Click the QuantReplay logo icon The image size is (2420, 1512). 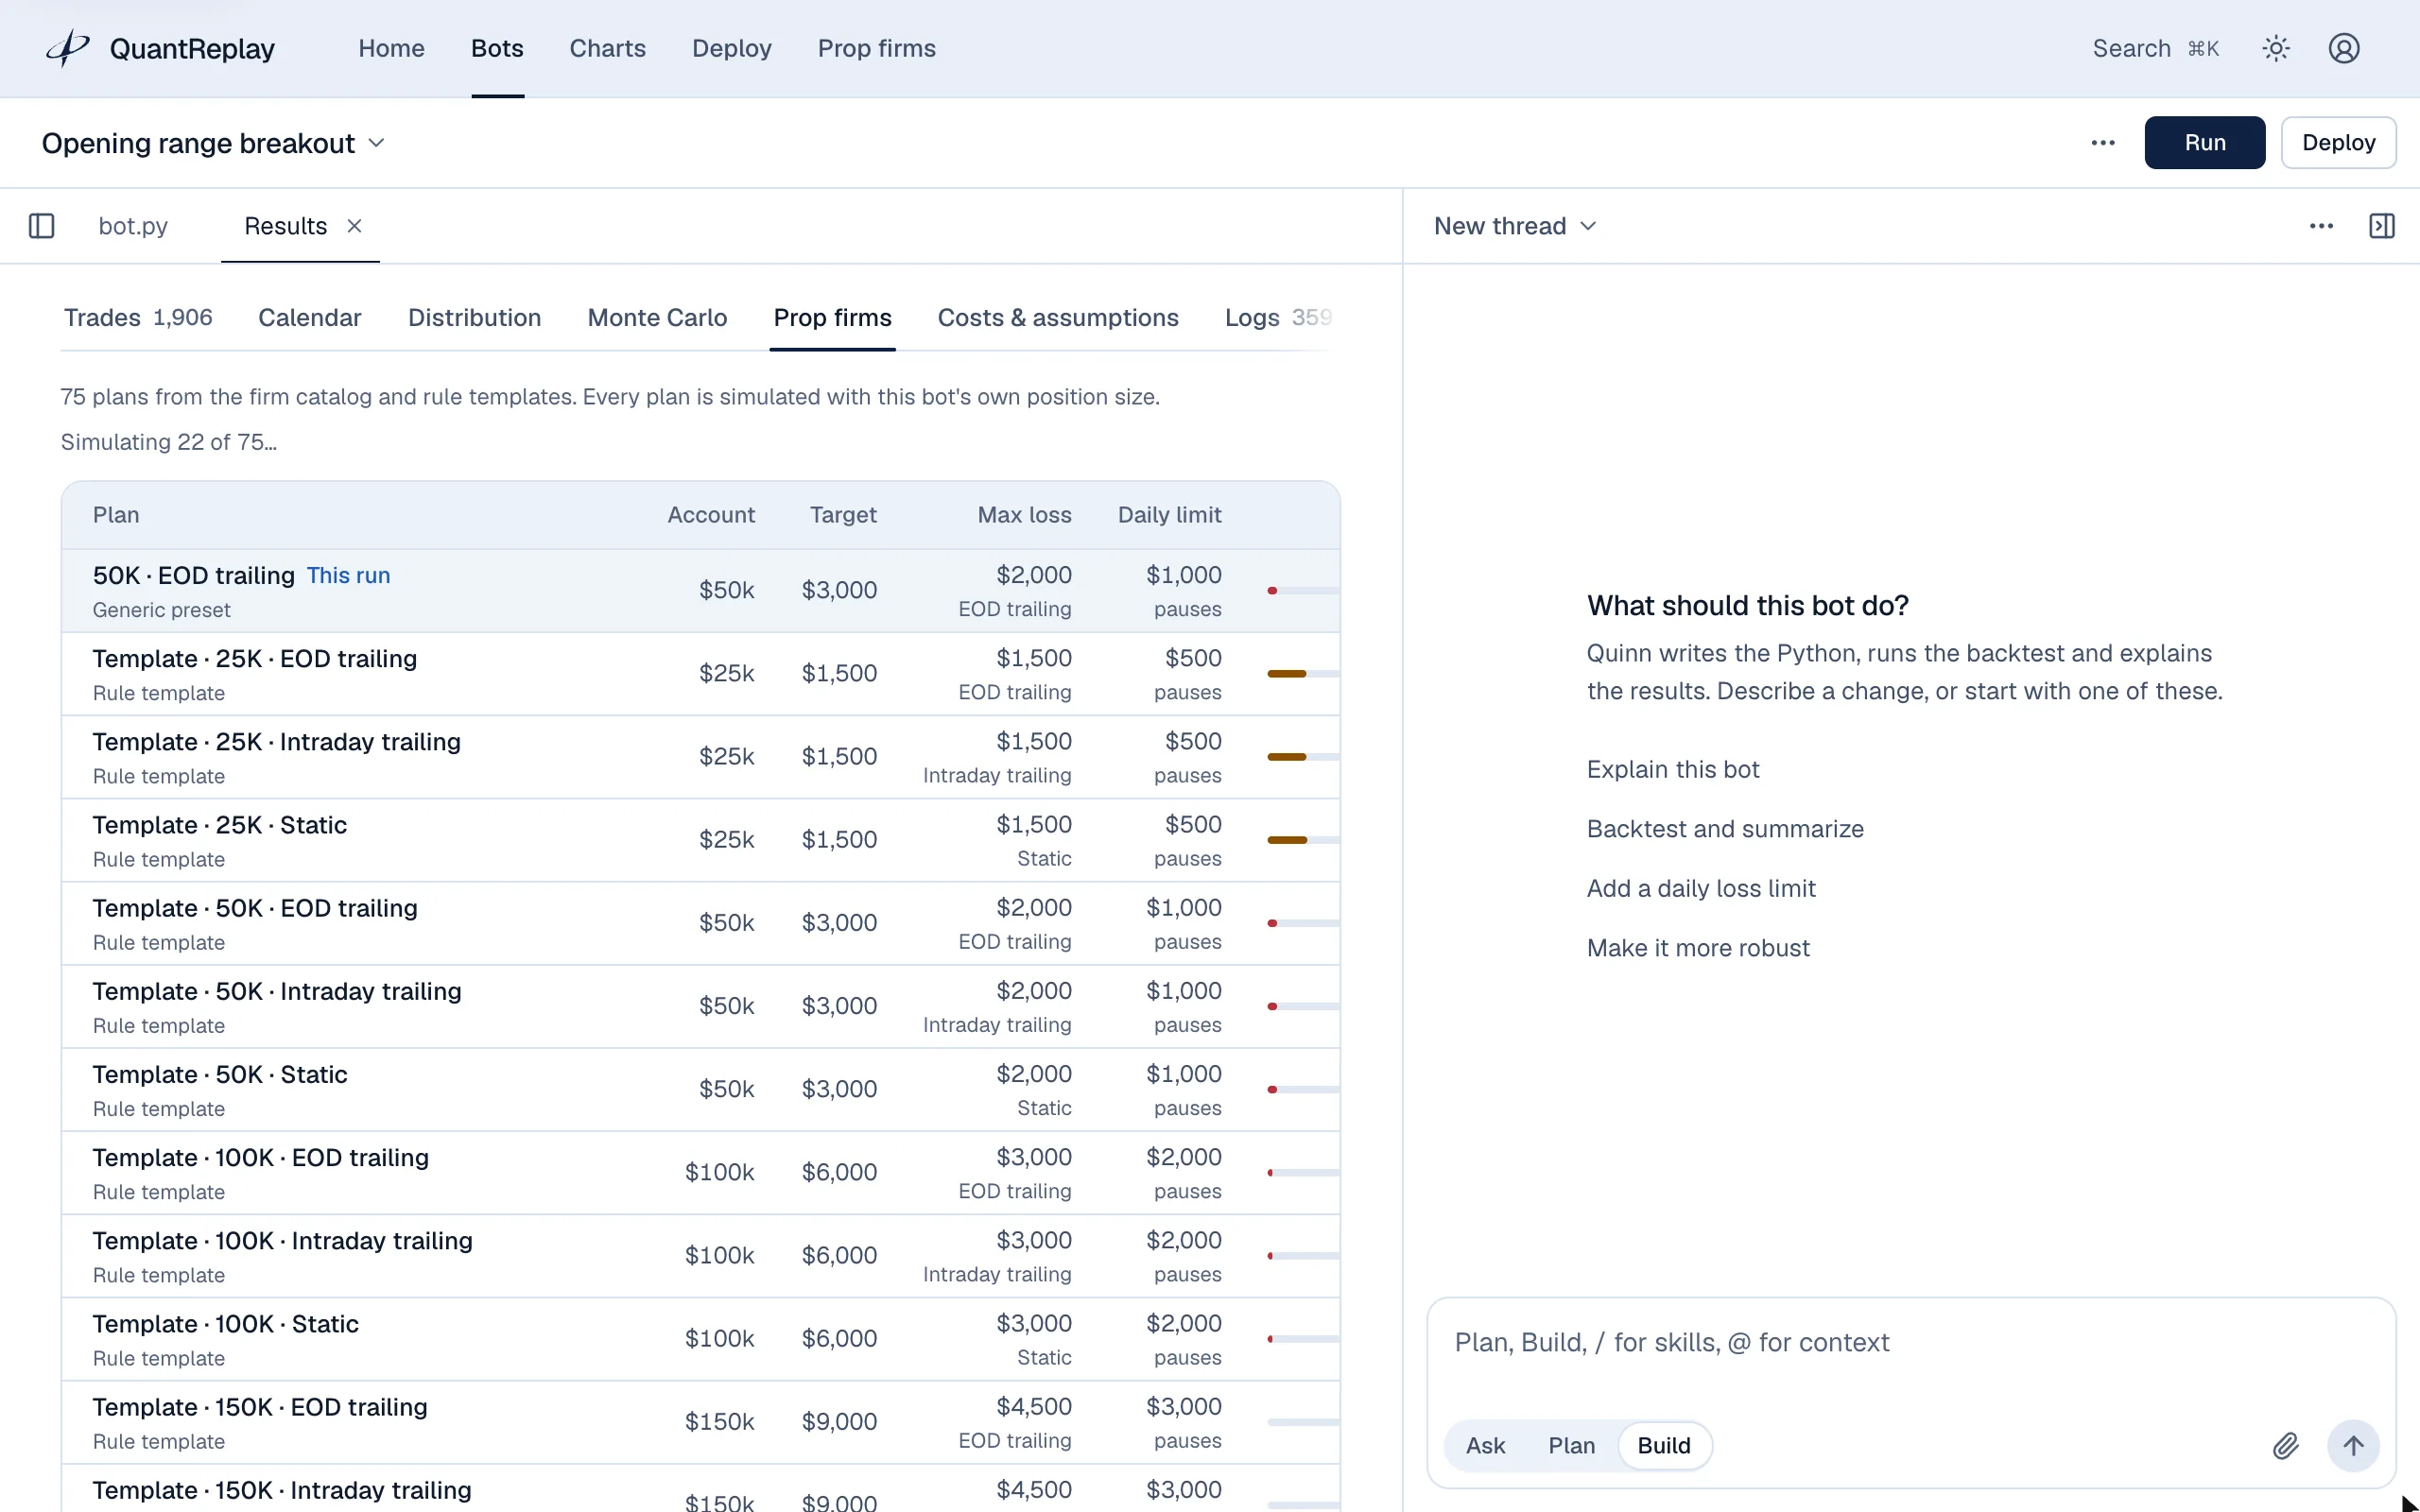68,48
